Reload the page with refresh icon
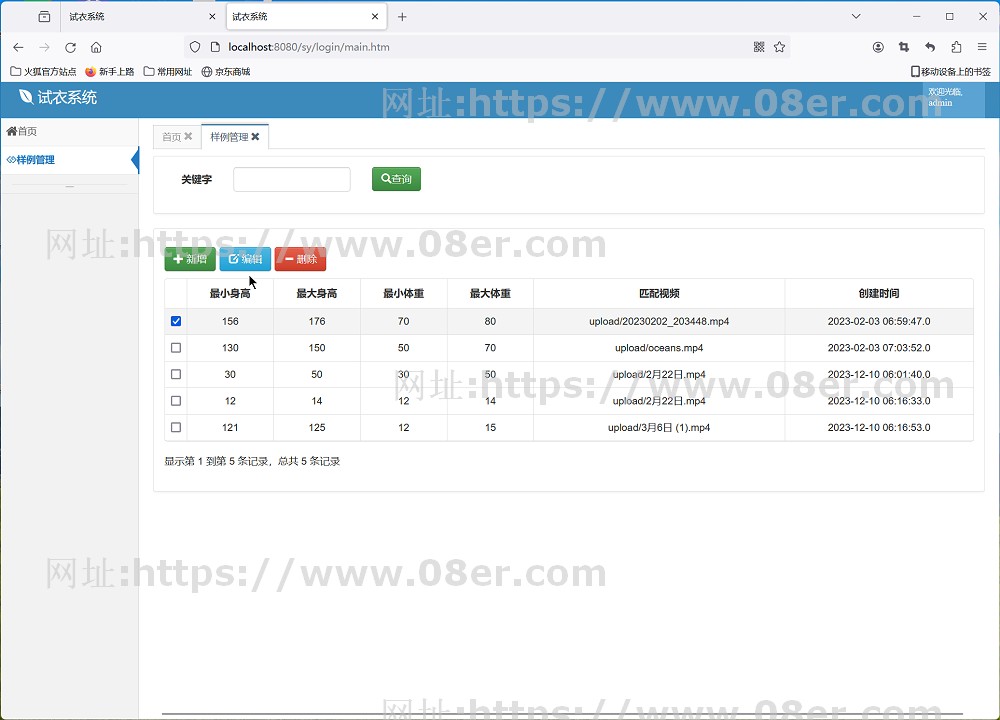1000x720 pixels. pyautogui.click(x=70, y=47)
